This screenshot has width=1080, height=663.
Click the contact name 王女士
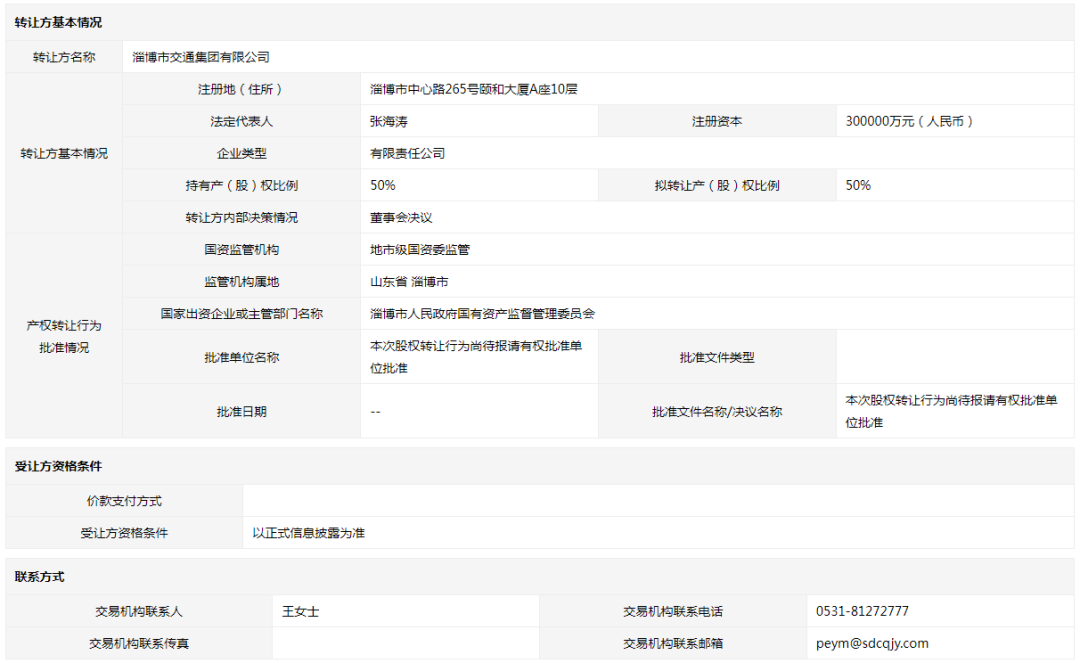coord(293,611)
